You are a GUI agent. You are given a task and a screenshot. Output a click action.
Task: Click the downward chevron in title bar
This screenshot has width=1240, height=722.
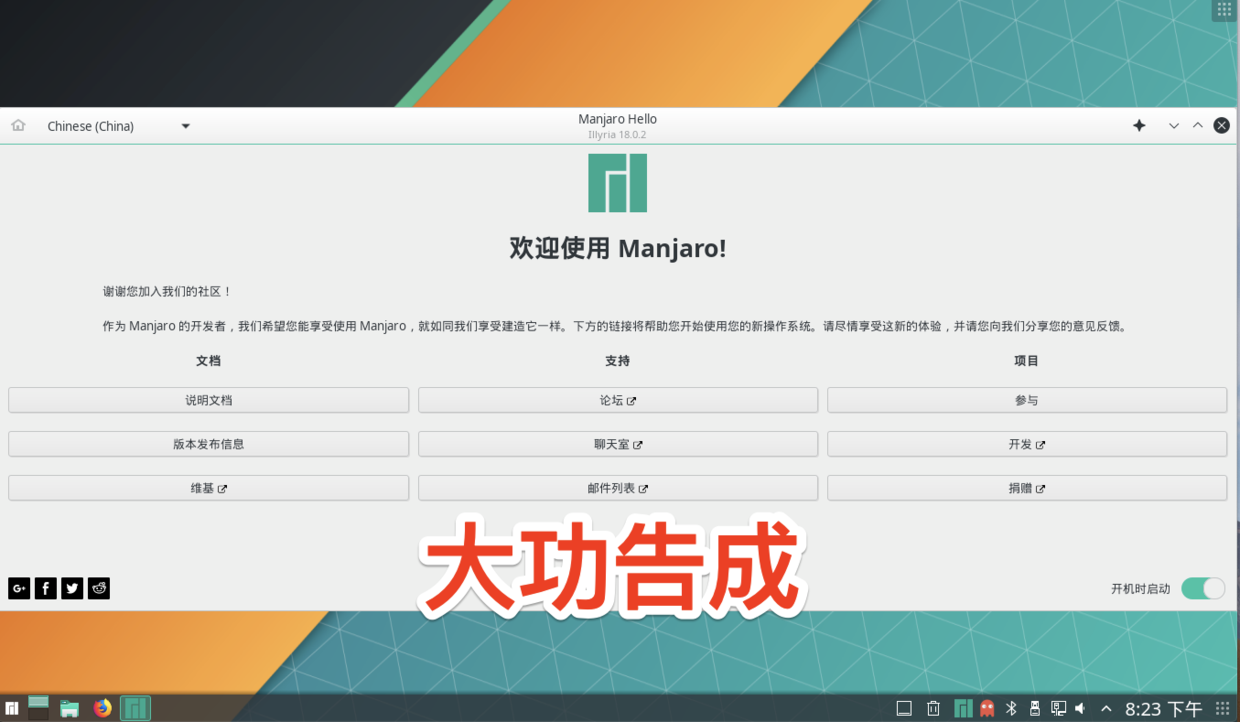1174,126
